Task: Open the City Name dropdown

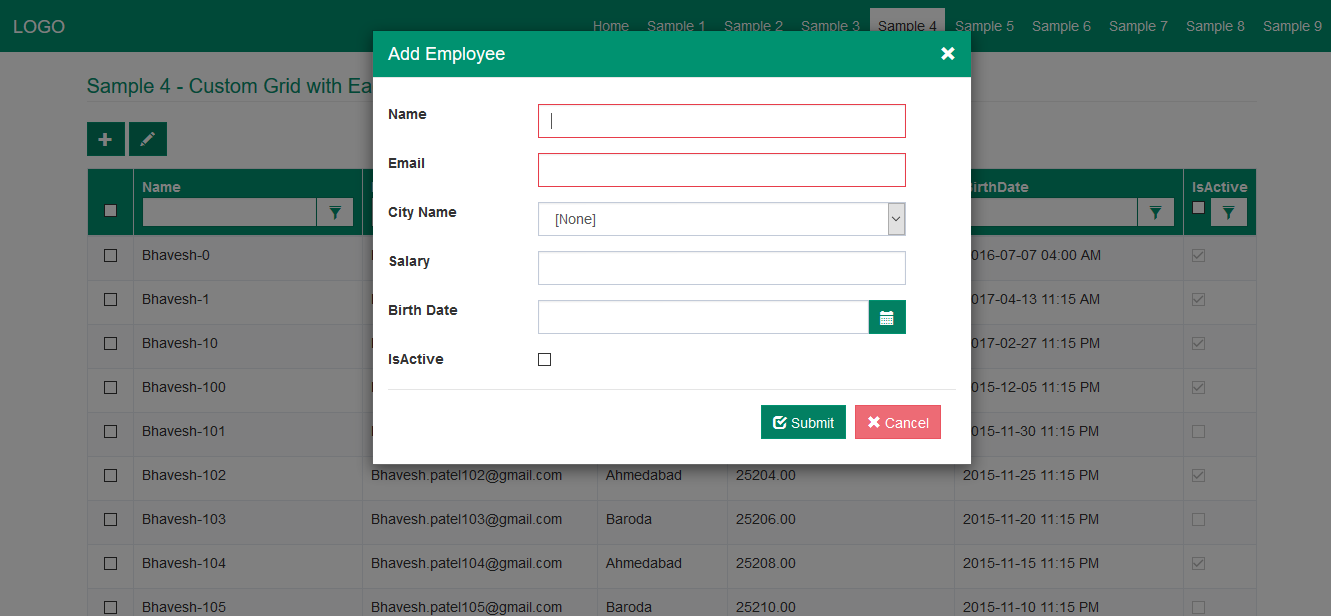Action: (722, 219)
